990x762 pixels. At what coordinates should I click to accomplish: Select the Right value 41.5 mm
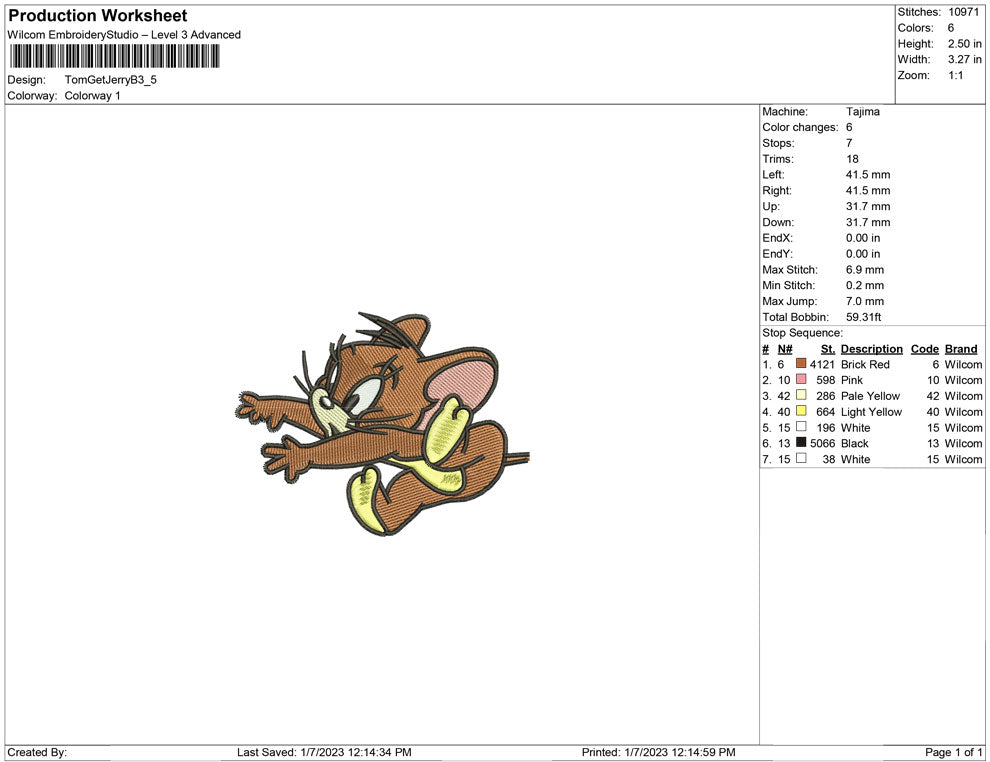pos(868,191)
